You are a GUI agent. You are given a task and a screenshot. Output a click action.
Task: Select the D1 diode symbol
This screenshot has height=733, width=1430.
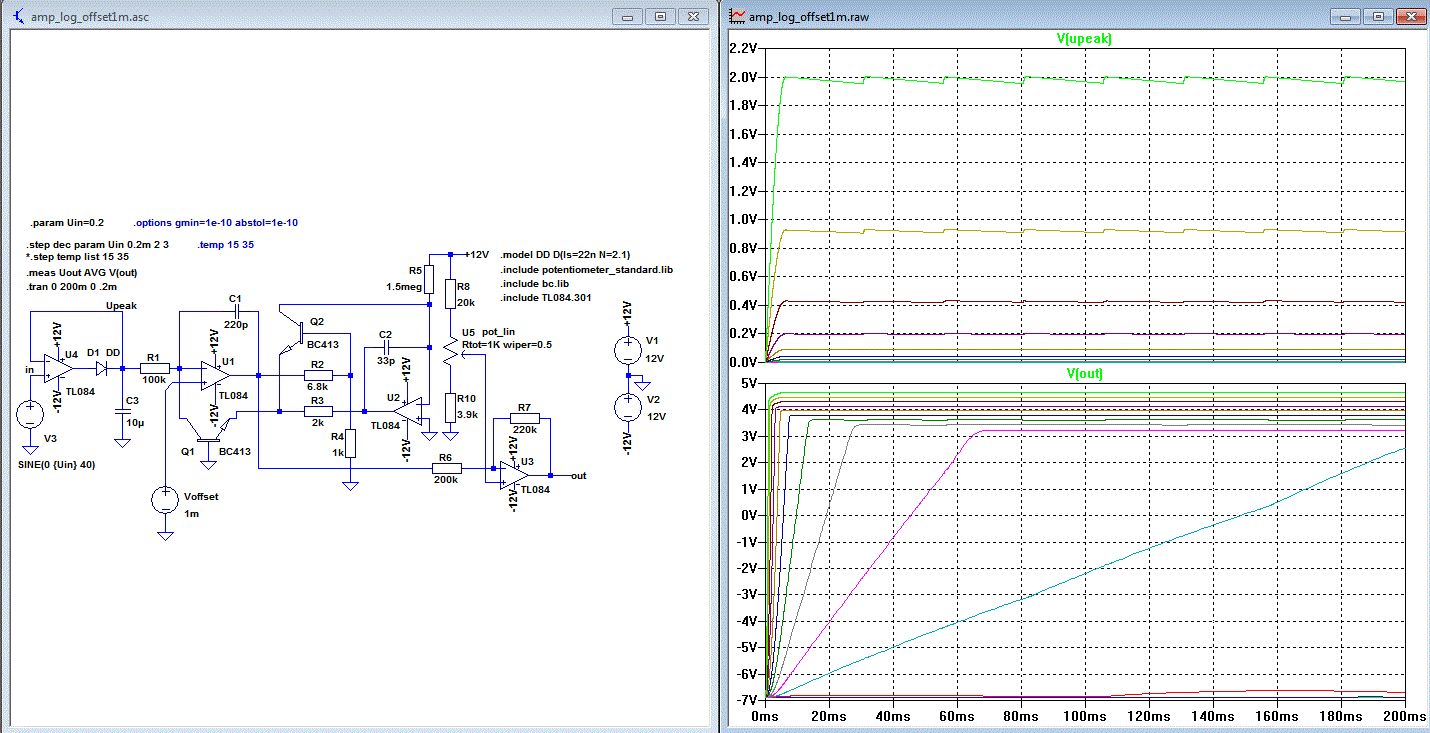click(x=100, y=368)
